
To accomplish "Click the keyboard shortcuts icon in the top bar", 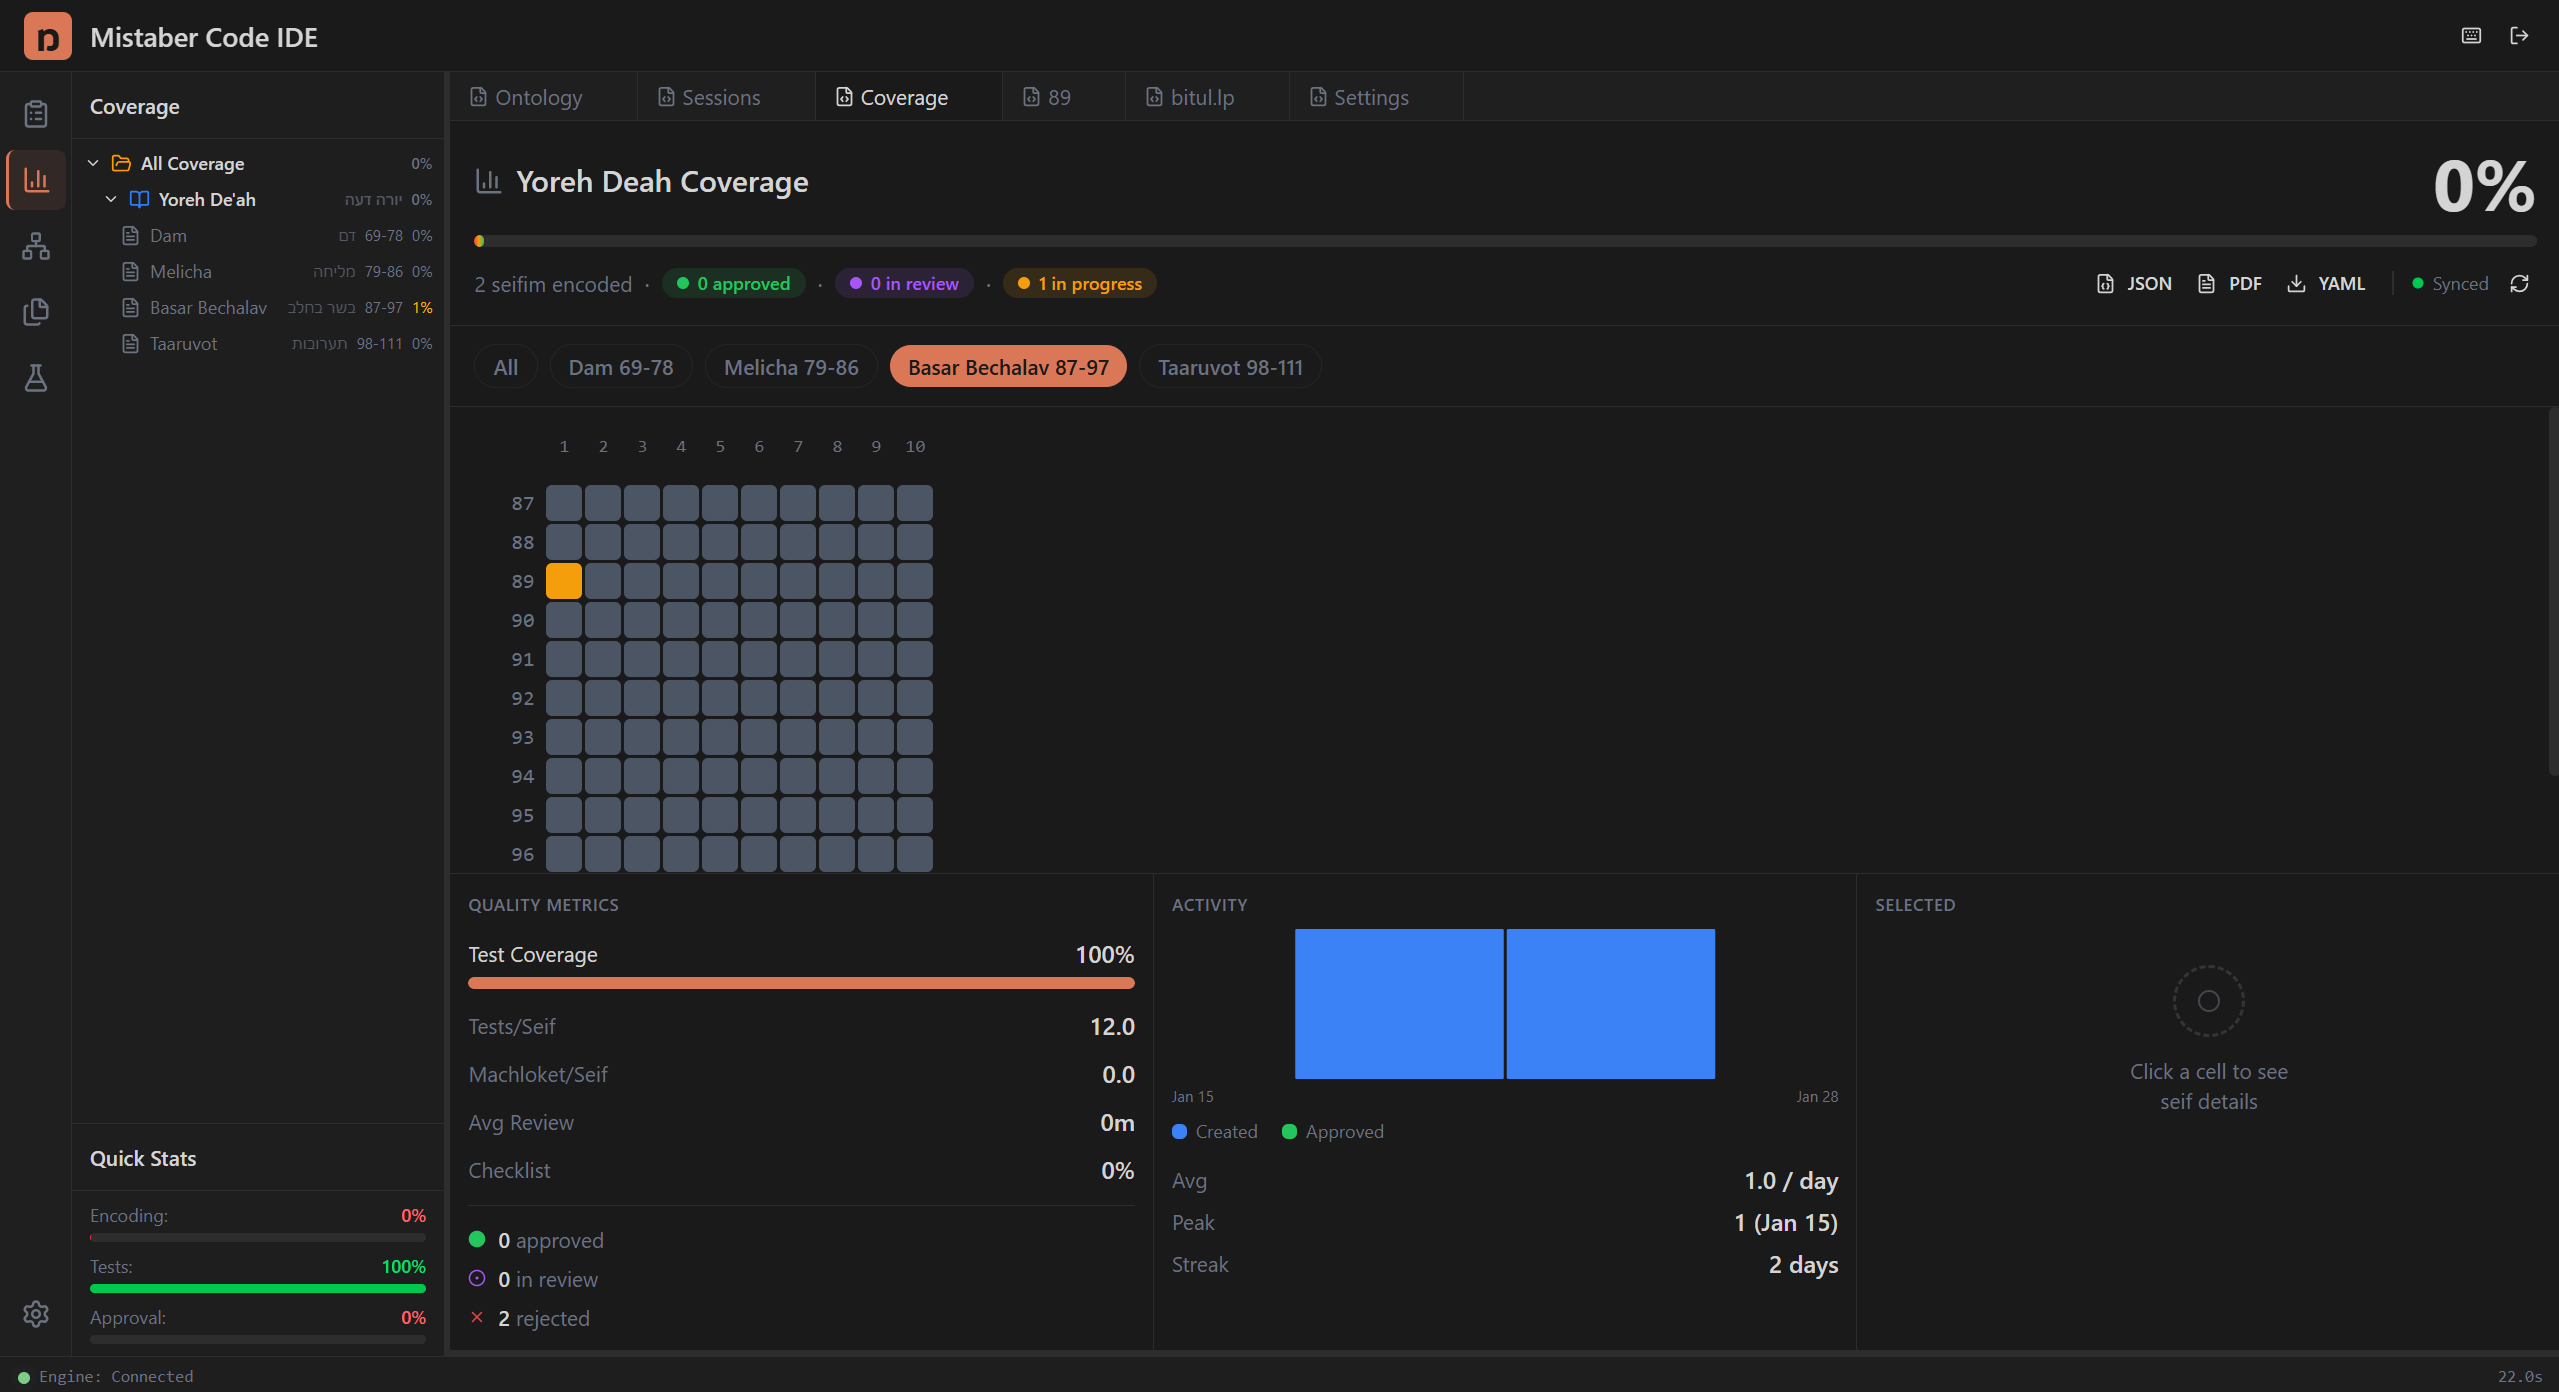I will [x=2471, y=36].
